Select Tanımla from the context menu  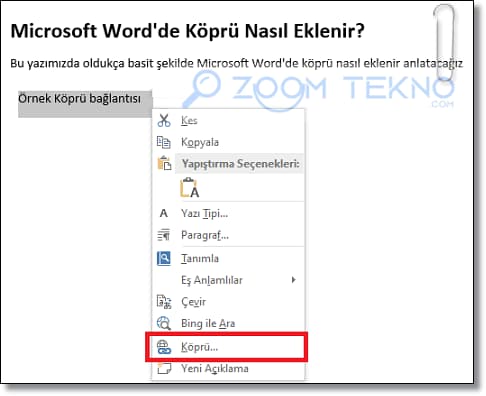click(x=228, y=258)
